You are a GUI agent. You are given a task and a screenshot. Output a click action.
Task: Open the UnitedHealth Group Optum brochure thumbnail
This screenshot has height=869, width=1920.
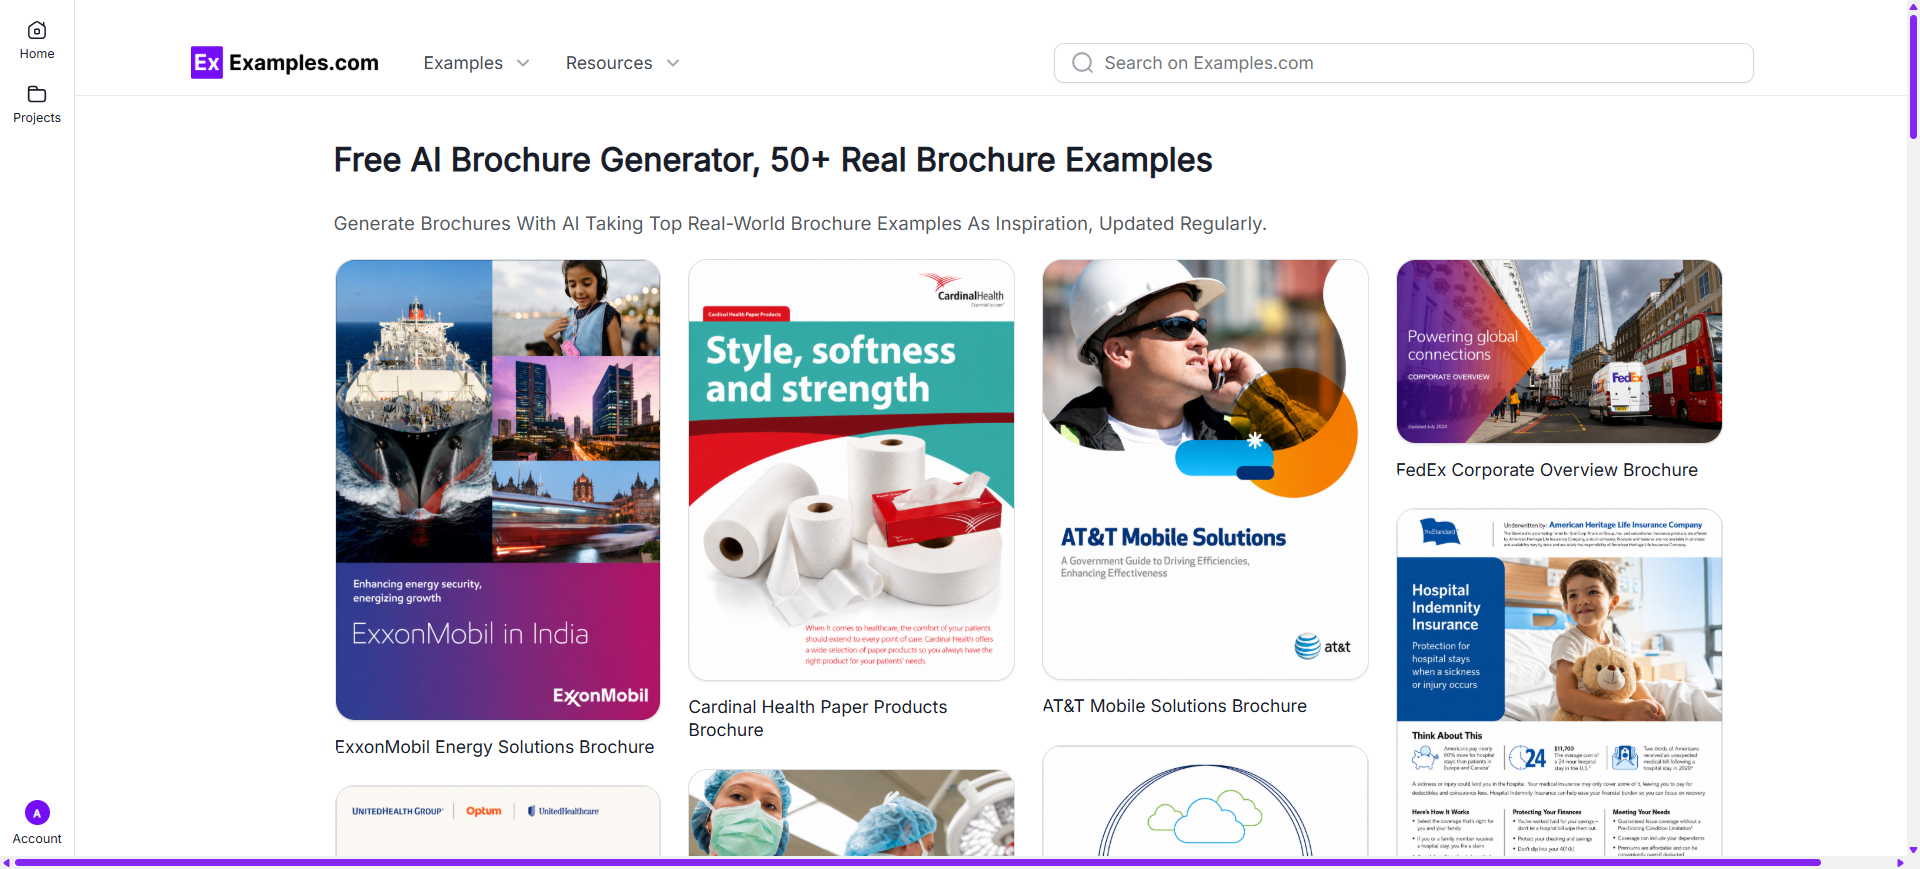[498, 821]
